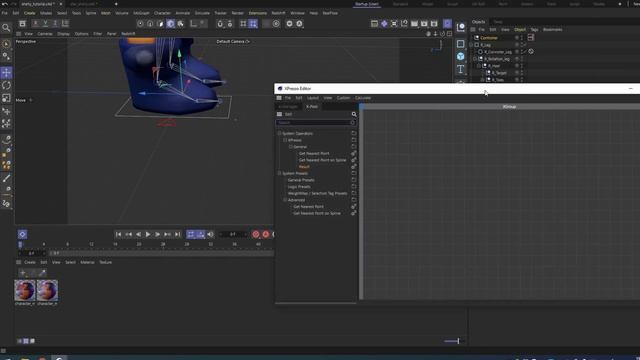The height and width of the screenshot is (360, 640).
Task: Open the Default Camera dropdown in viewport
Action: [233, 42]
